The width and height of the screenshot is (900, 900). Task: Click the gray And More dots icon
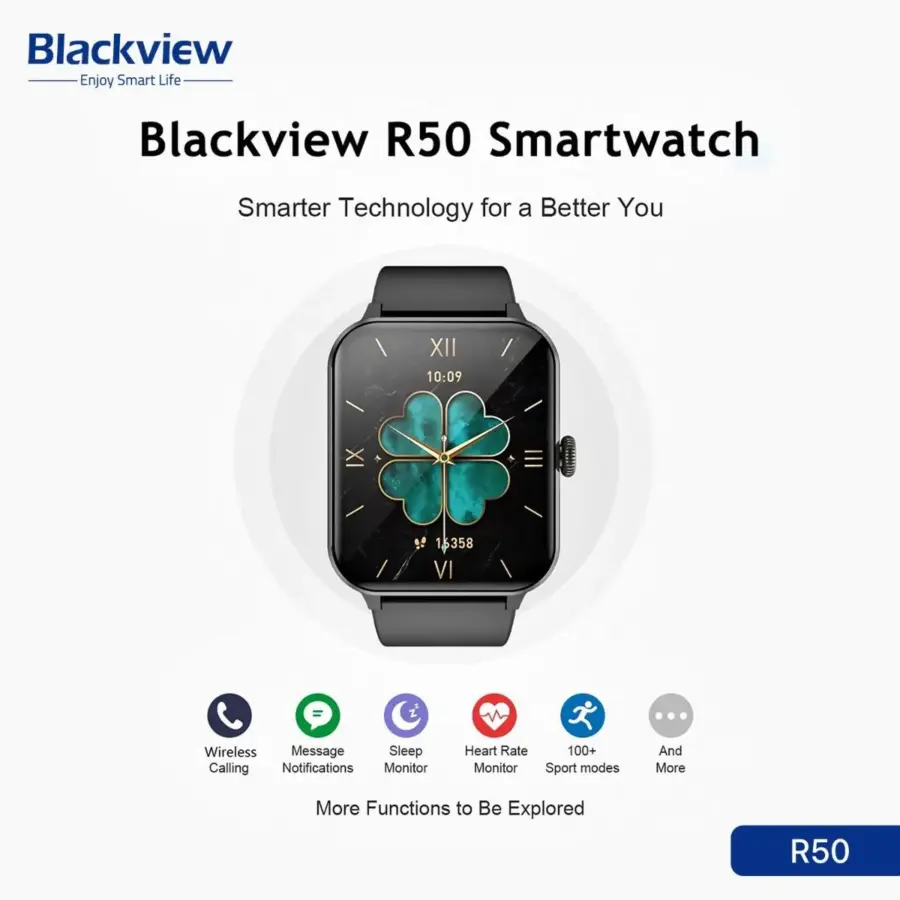671,715
